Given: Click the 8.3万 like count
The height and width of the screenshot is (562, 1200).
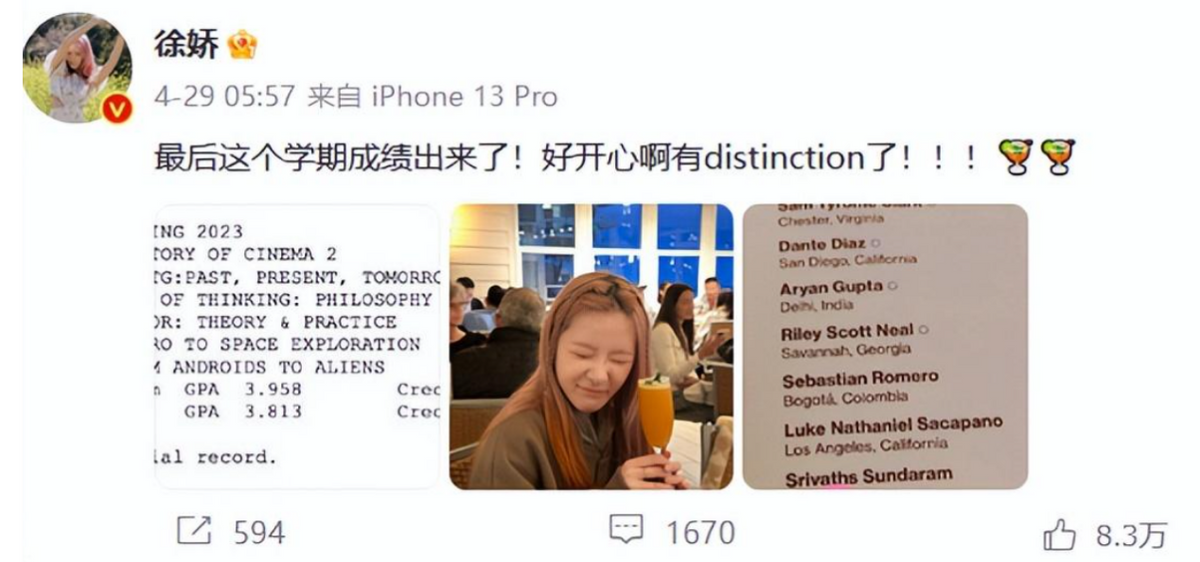Looking at the screenshot, I should coord(1131,535).
